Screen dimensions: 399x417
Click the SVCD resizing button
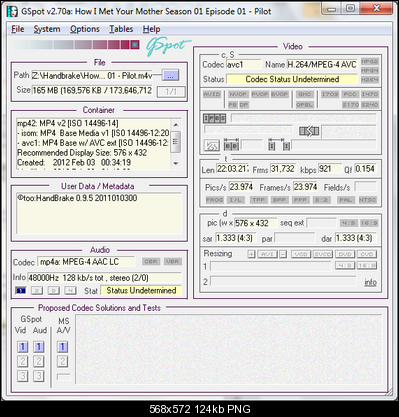(323, 254)
